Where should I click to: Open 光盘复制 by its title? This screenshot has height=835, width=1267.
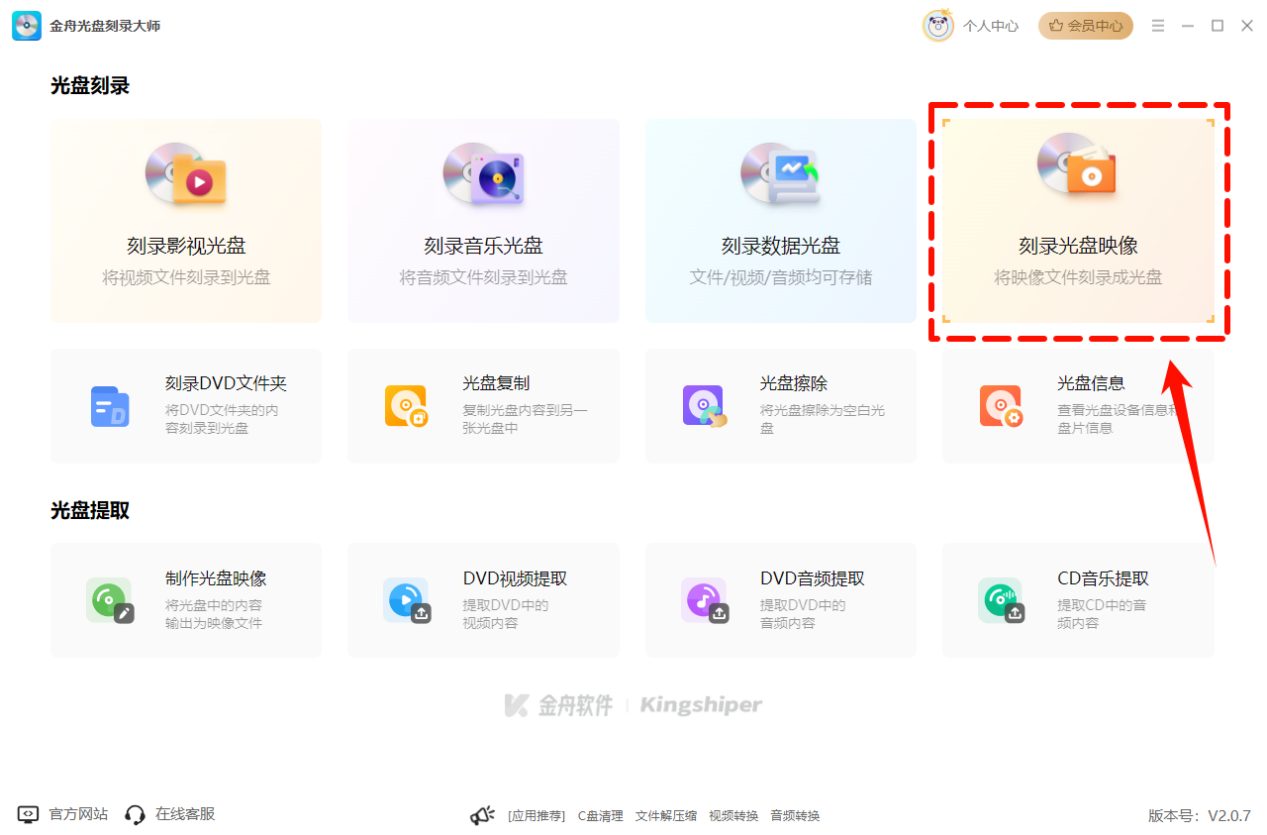[x=496, y=383]
